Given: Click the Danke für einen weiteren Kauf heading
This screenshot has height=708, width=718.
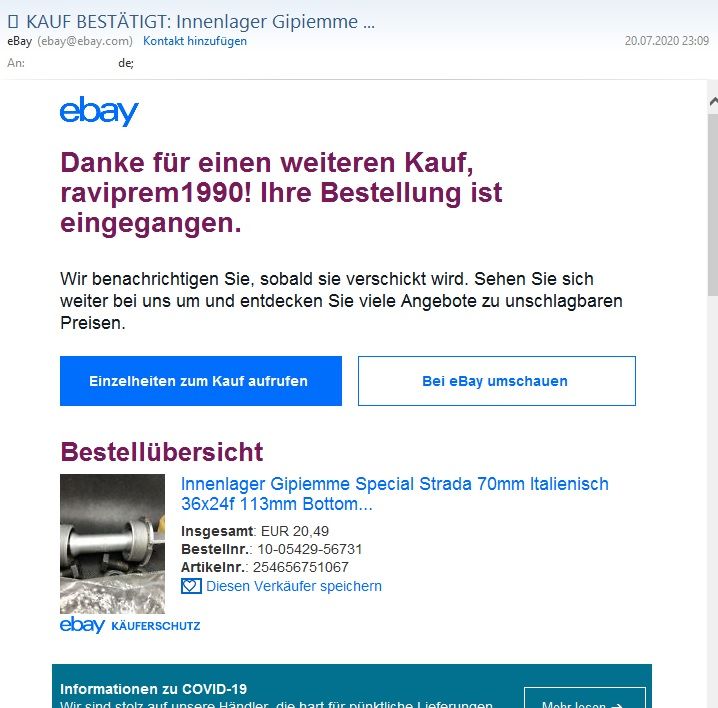Looking at the screenshot, I should click(x=281, y=193).
